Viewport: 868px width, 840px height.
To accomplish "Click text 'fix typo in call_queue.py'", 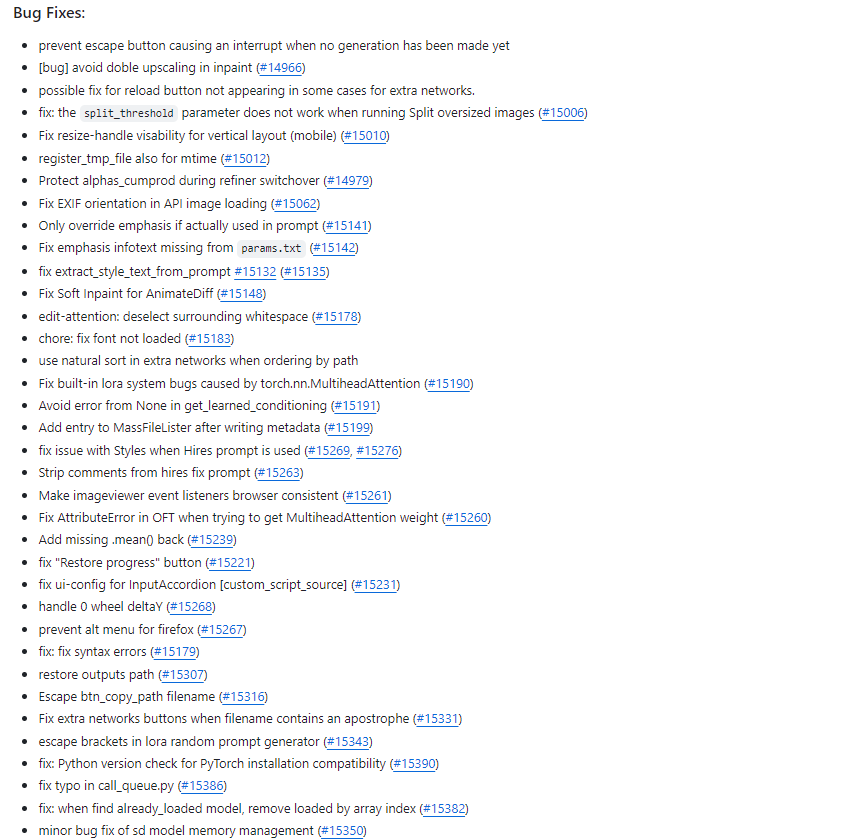I will [x=106, y=786].
